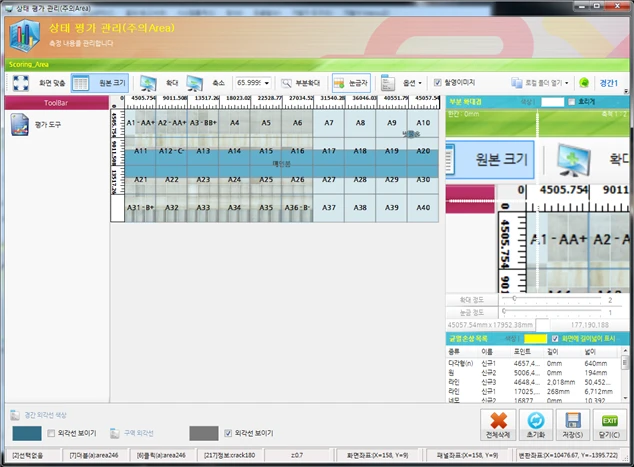The image size is (634, 467).
Task: Select grid cell A7
Action: (329, 123)
